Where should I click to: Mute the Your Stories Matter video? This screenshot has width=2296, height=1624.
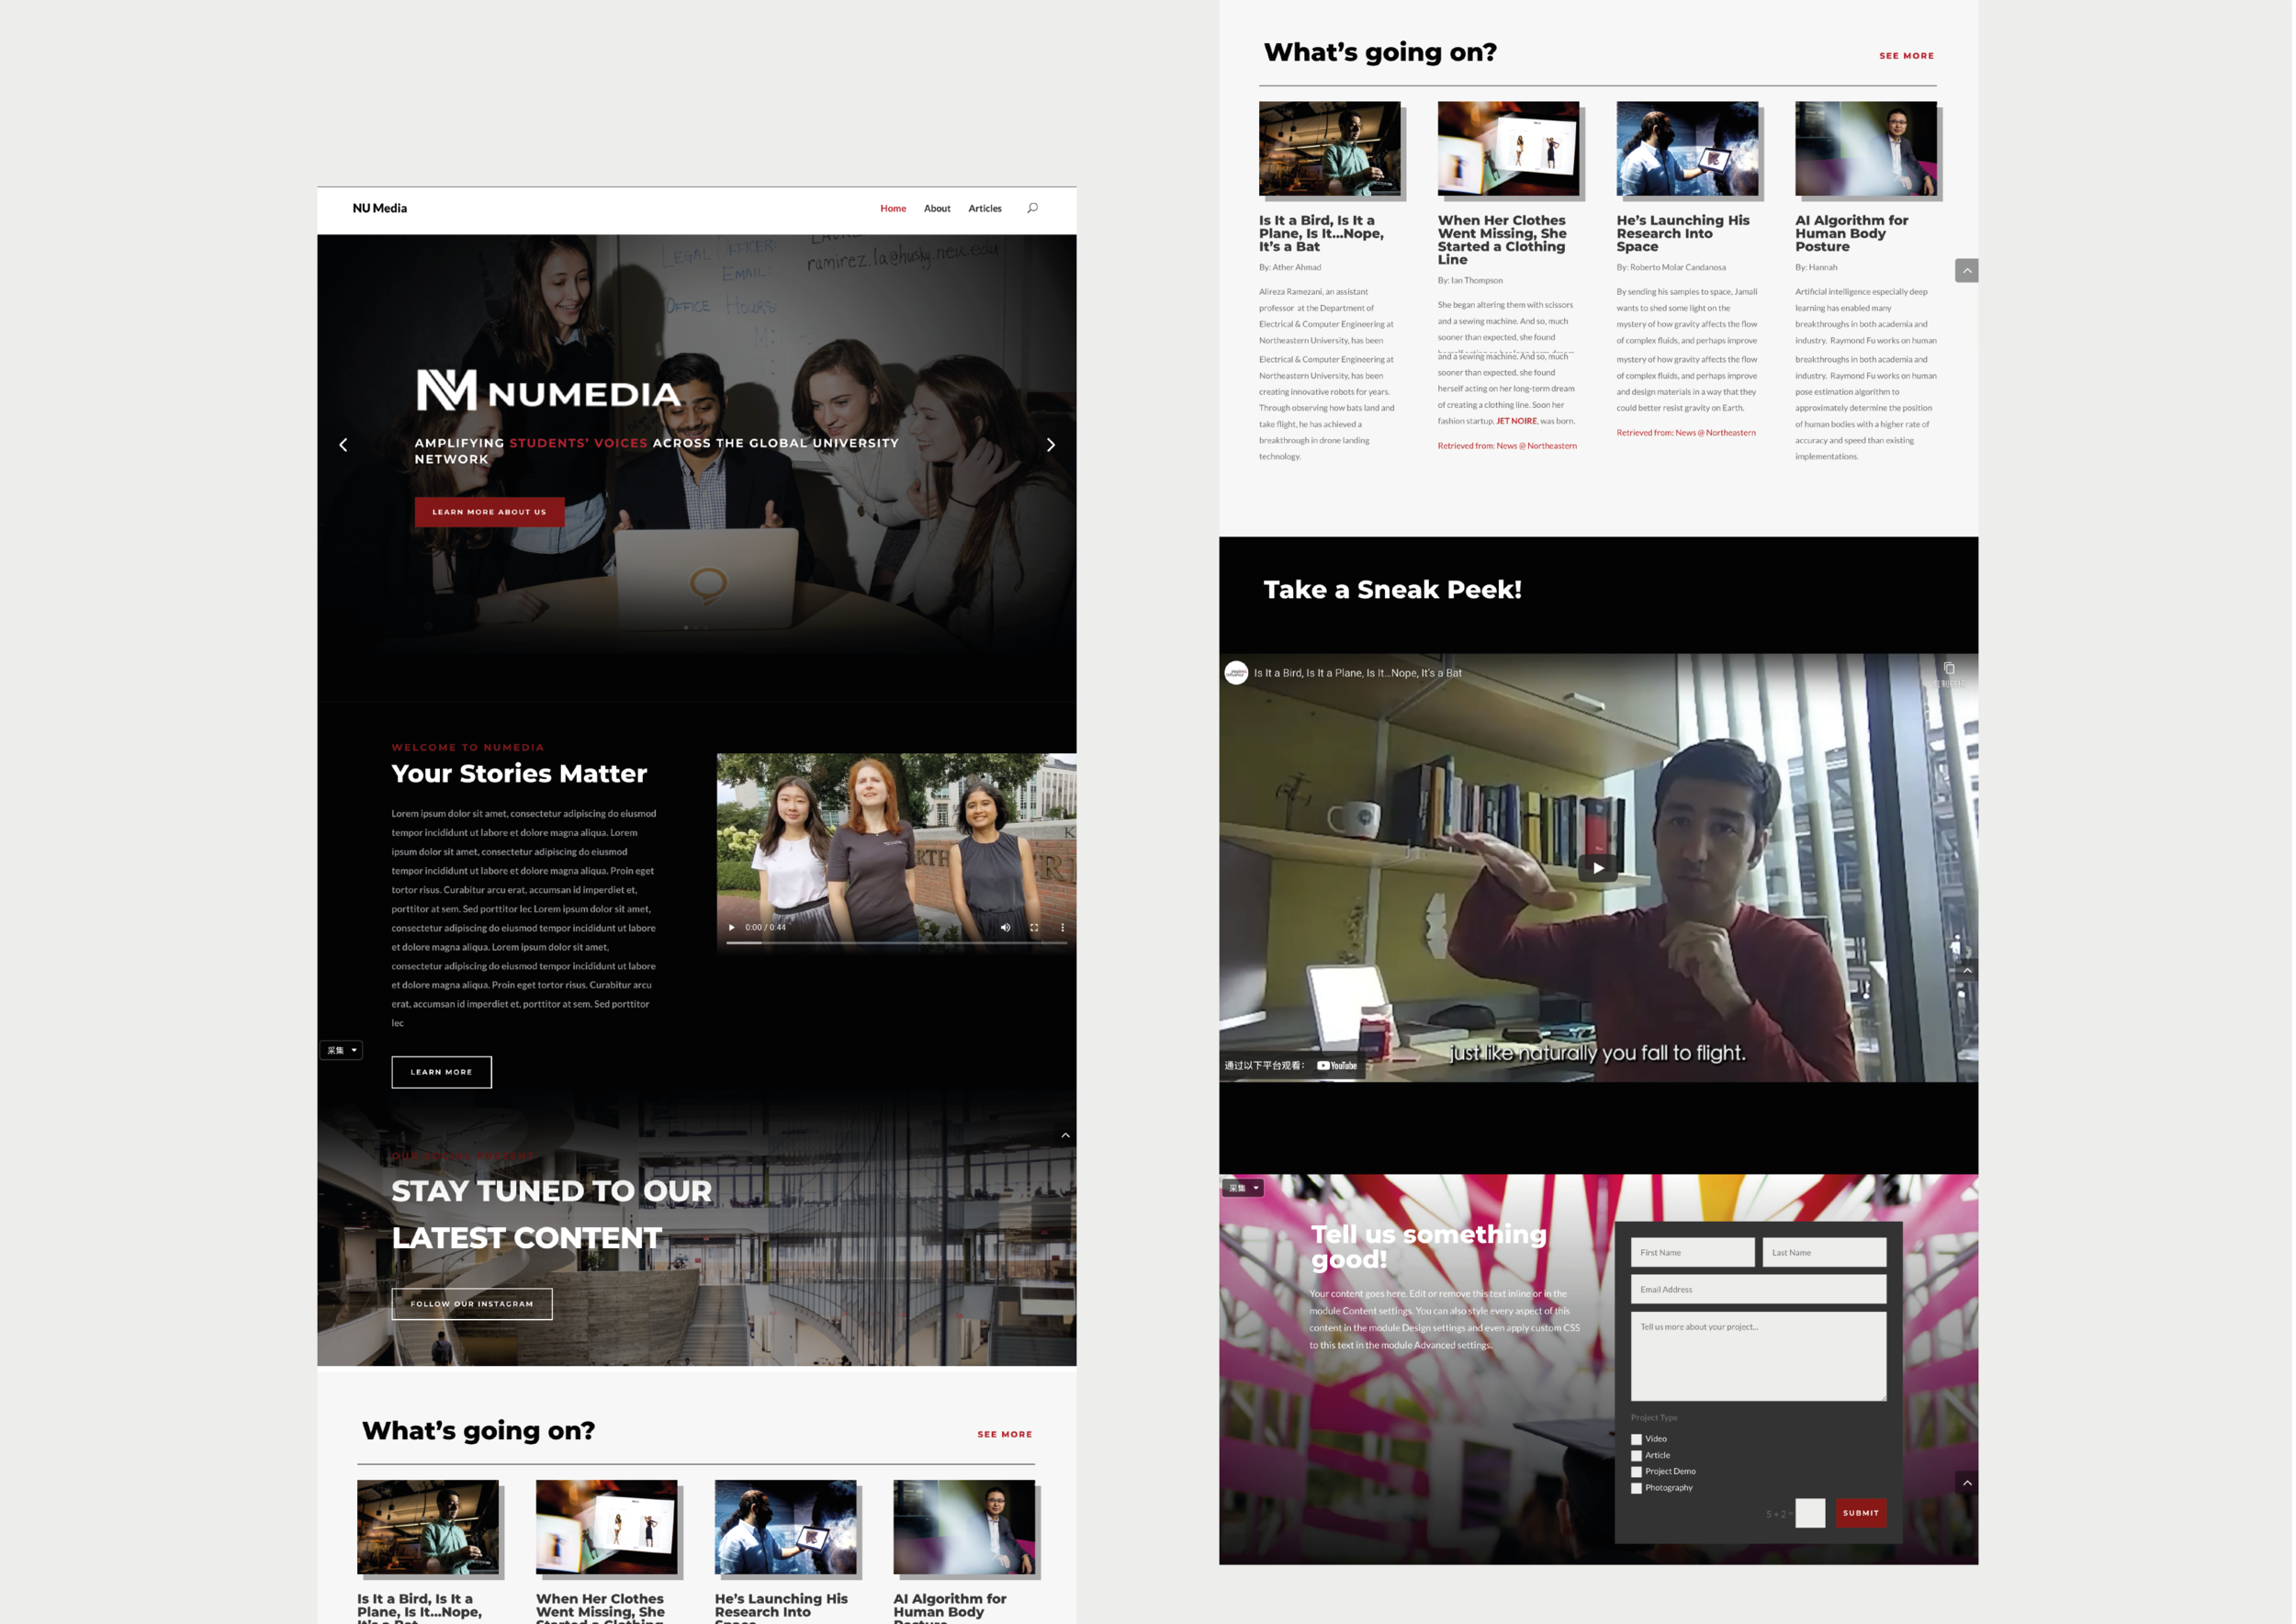(x=1005, y=927)
